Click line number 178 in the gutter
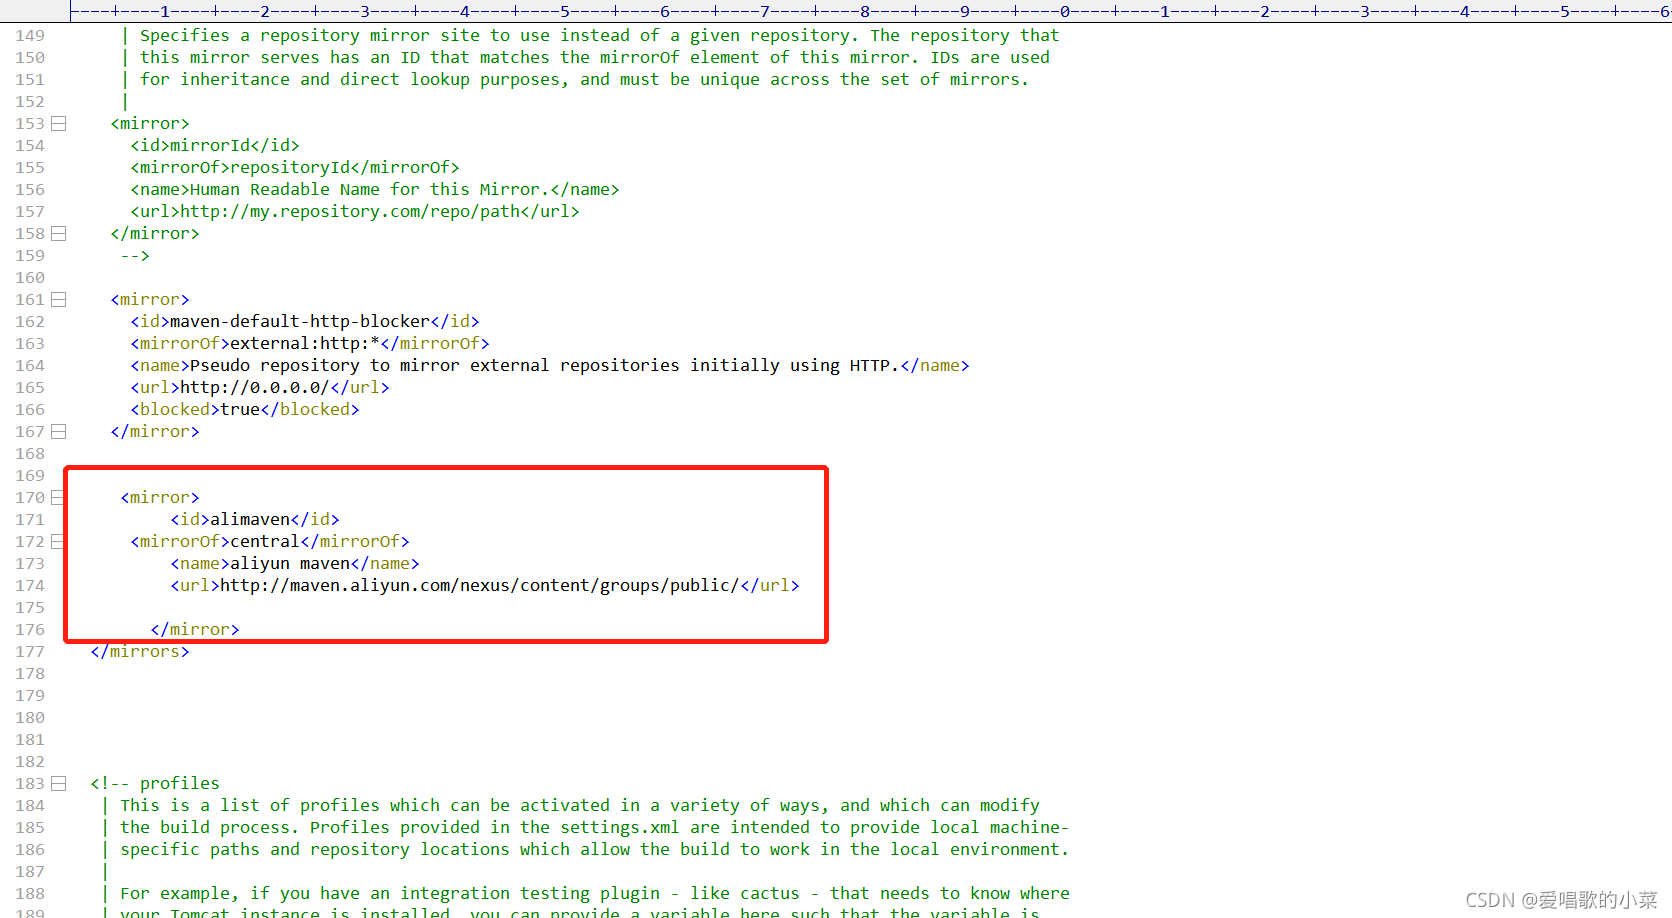The height and width of the screenshot is (918, 1672). click(30, 674)
